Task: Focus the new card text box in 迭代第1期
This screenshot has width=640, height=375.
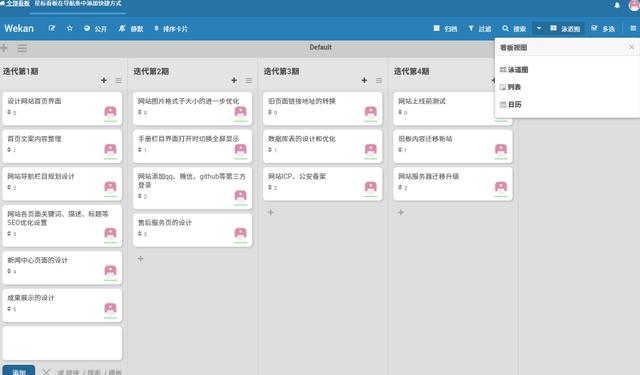Action: [x=62, y=343]
